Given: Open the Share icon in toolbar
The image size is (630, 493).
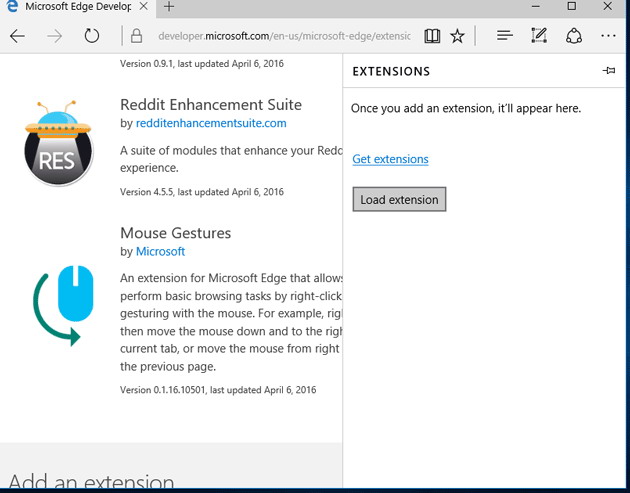Looking at the screenshot, I should pos(574,36).
